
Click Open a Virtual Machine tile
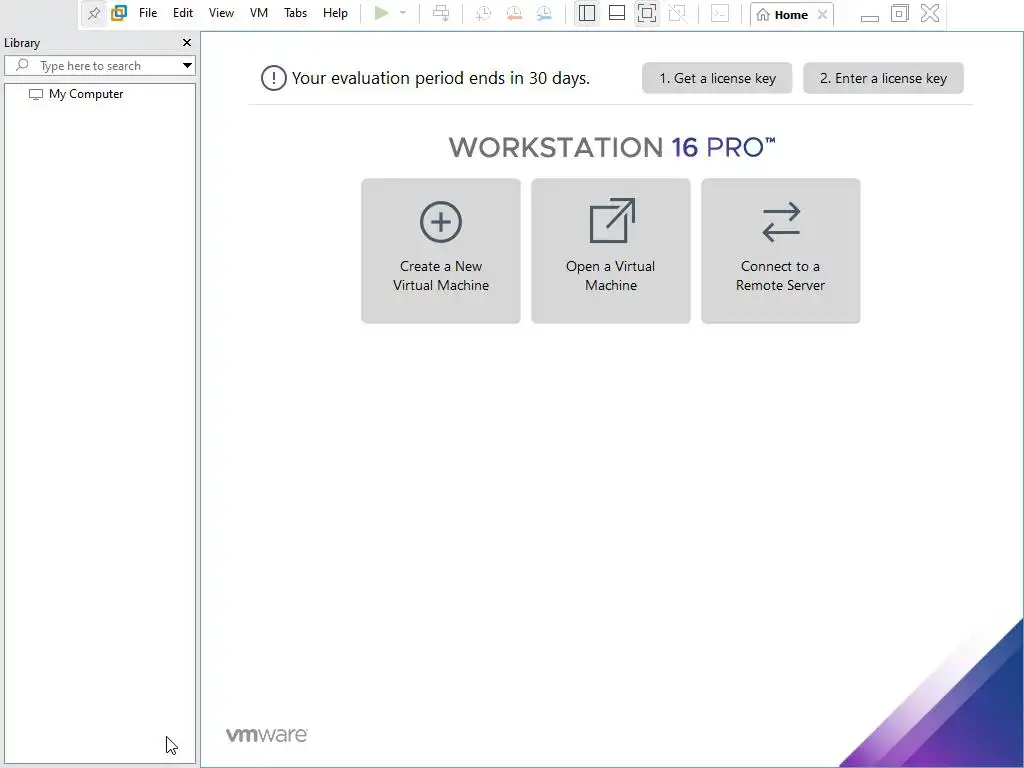611,251
